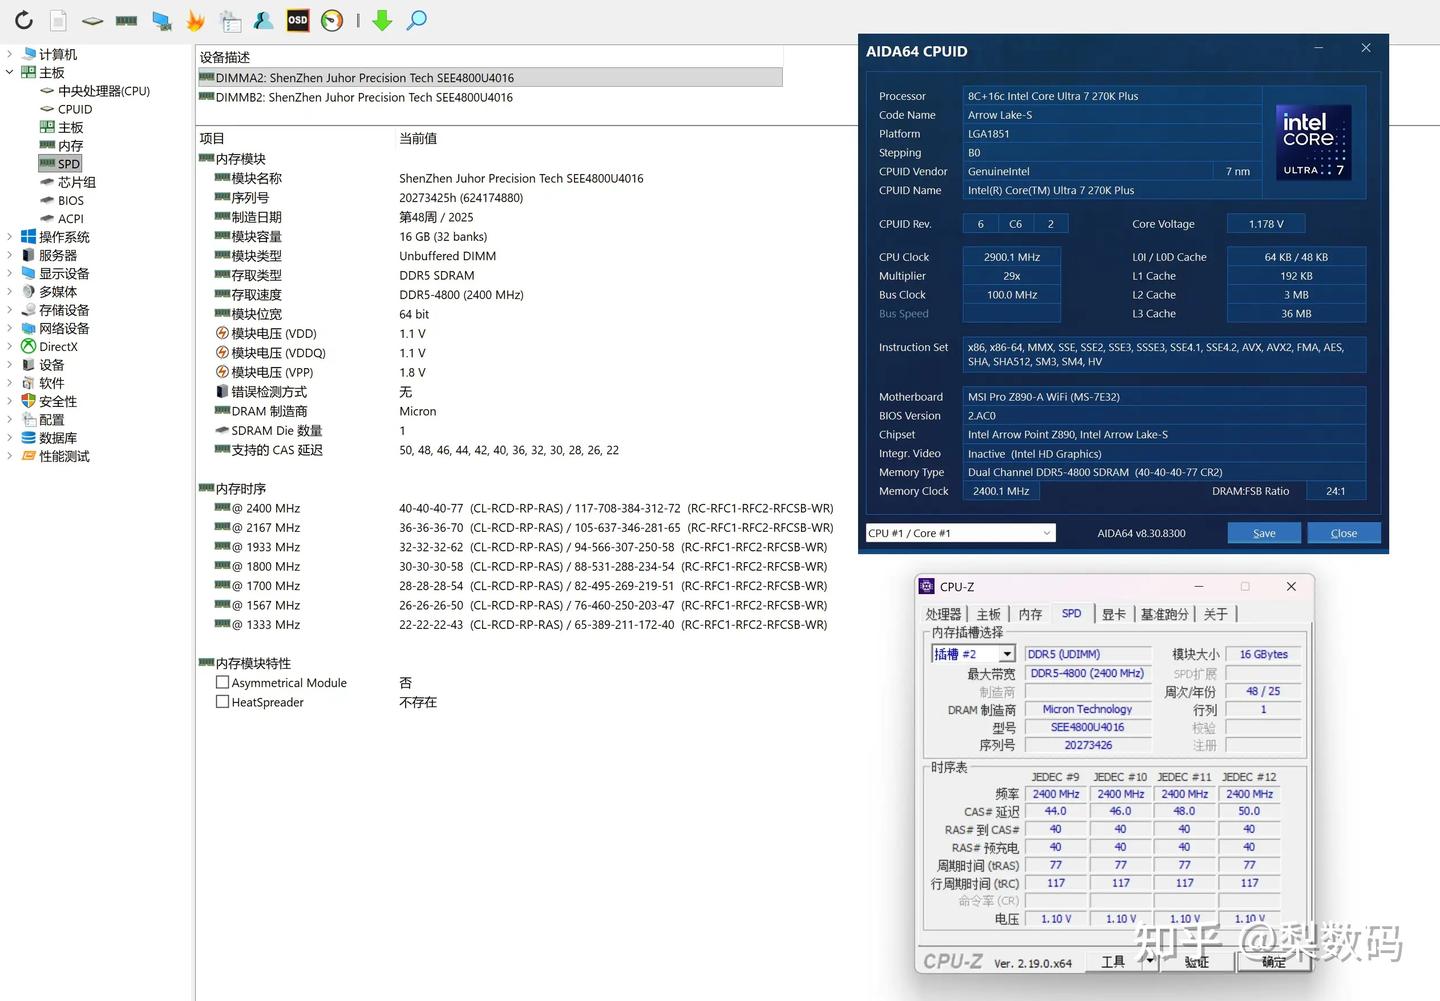Click the gauge benchmark toolbar icon

point(332,20)
